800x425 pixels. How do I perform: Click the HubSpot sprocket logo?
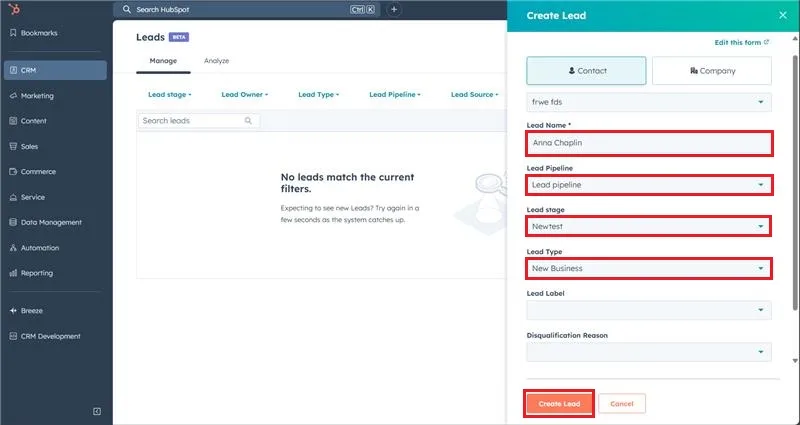click(x=12, y=9)
